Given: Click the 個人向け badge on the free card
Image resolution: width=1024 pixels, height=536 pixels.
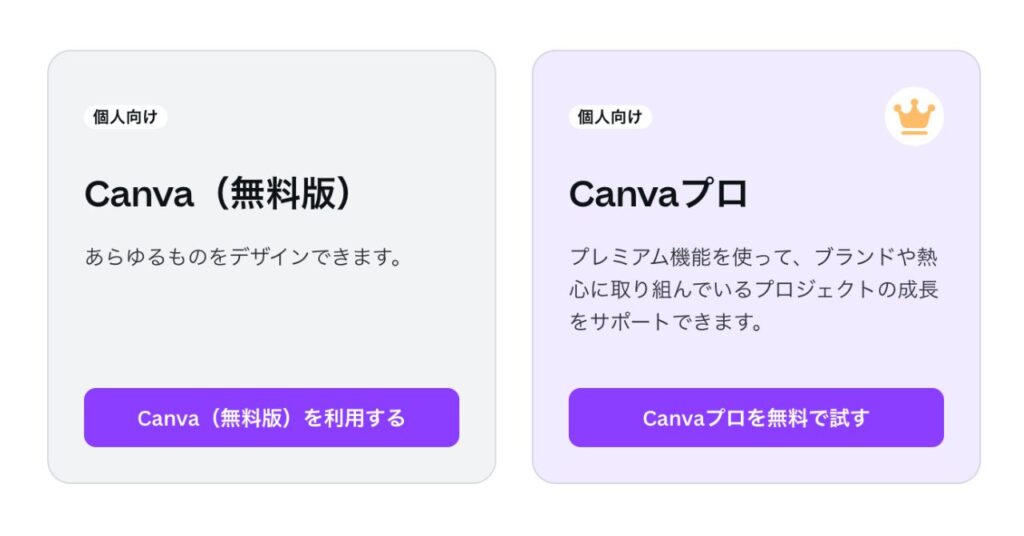Looking at the screenshot, I should 125,117.
